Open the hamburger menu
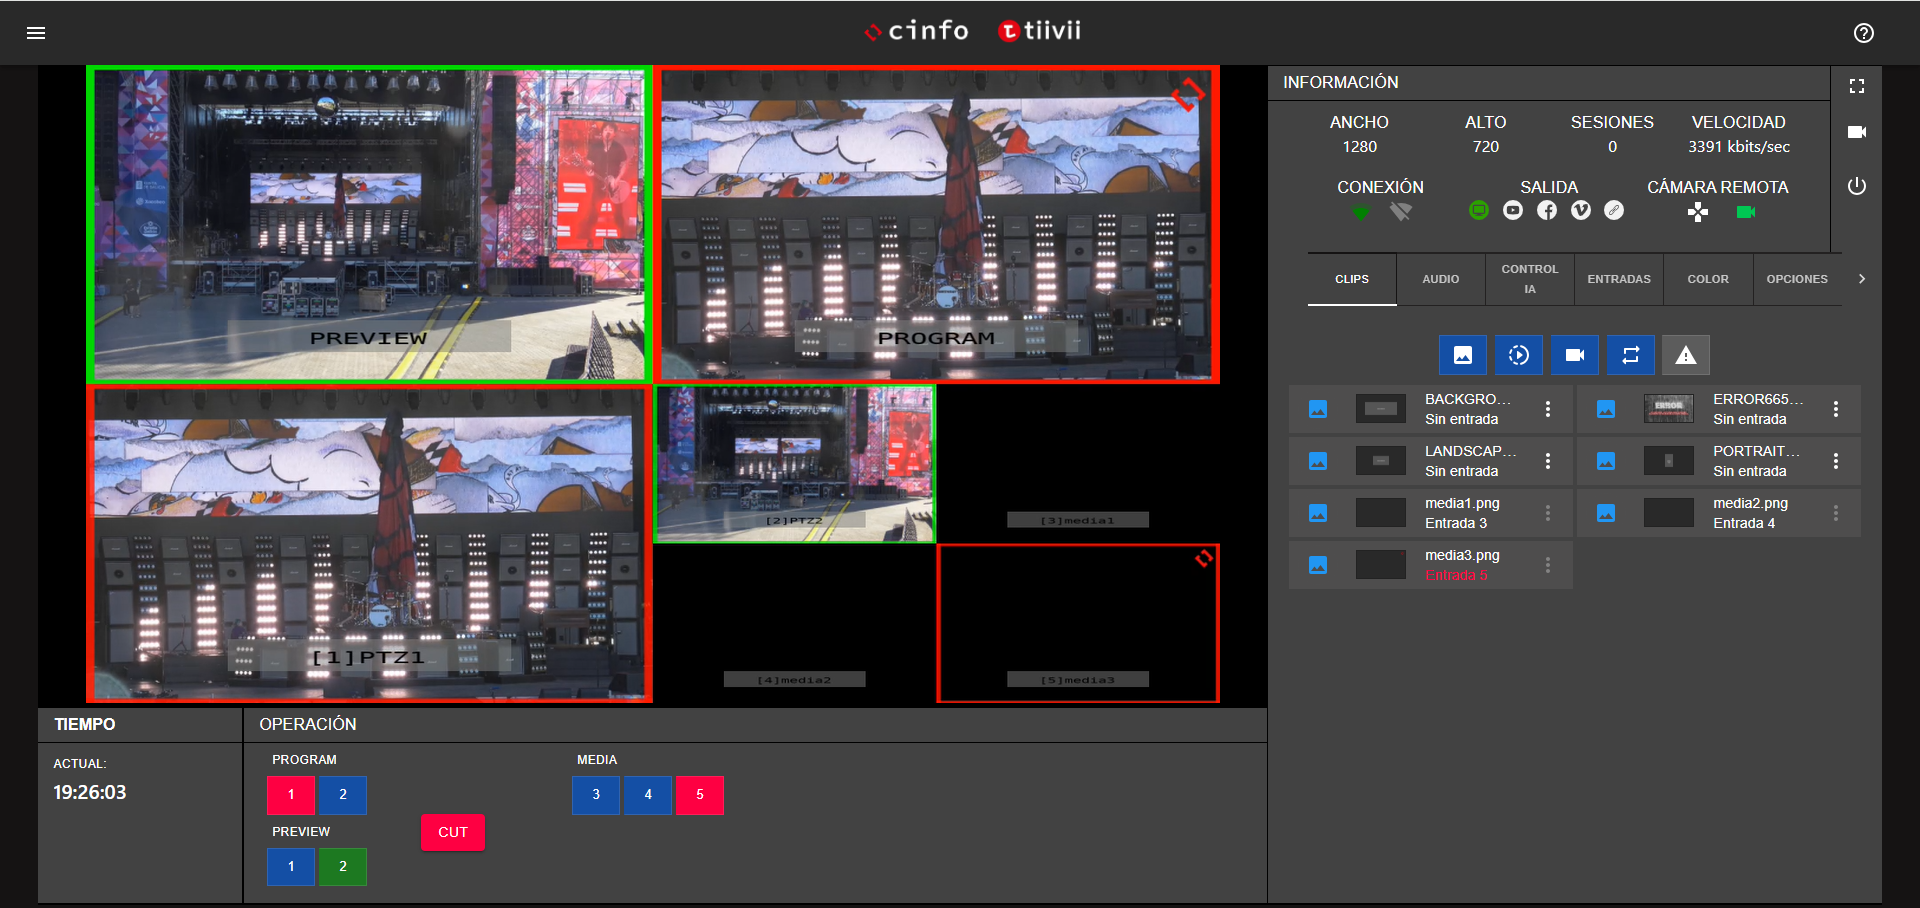 tap(36, 33)
